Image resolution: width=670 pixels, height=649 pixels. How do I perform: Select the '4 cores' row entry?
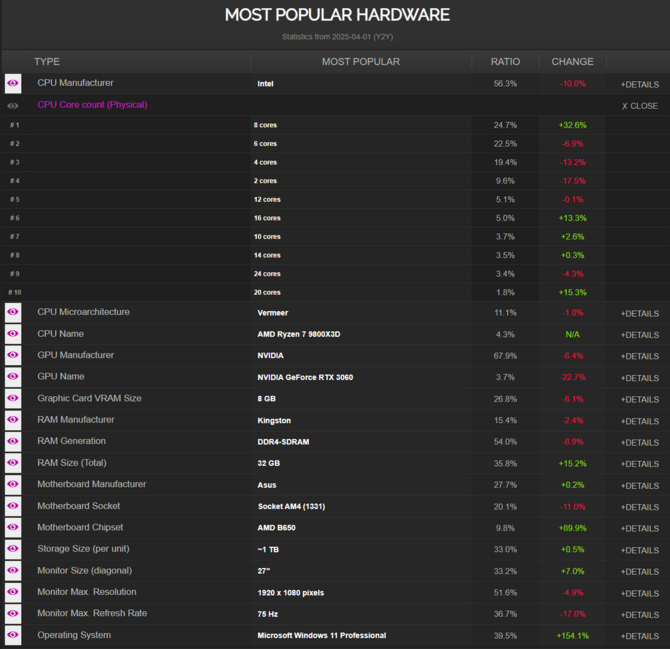click(x=265, y=162)
